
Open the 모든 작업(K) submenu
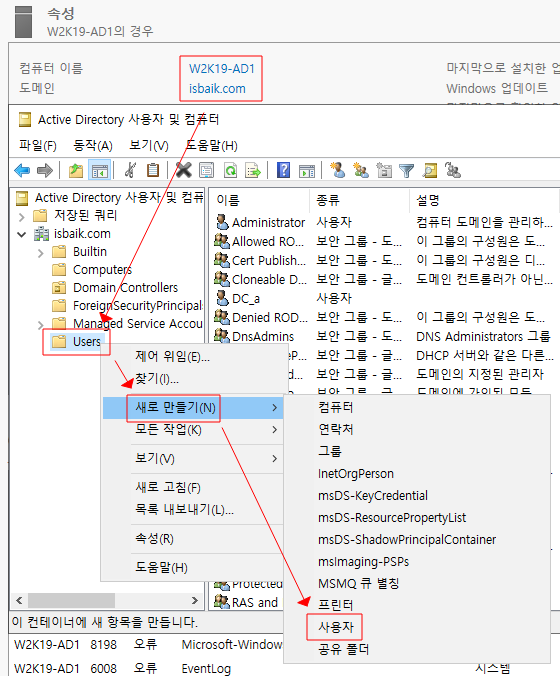click(193, 429)
